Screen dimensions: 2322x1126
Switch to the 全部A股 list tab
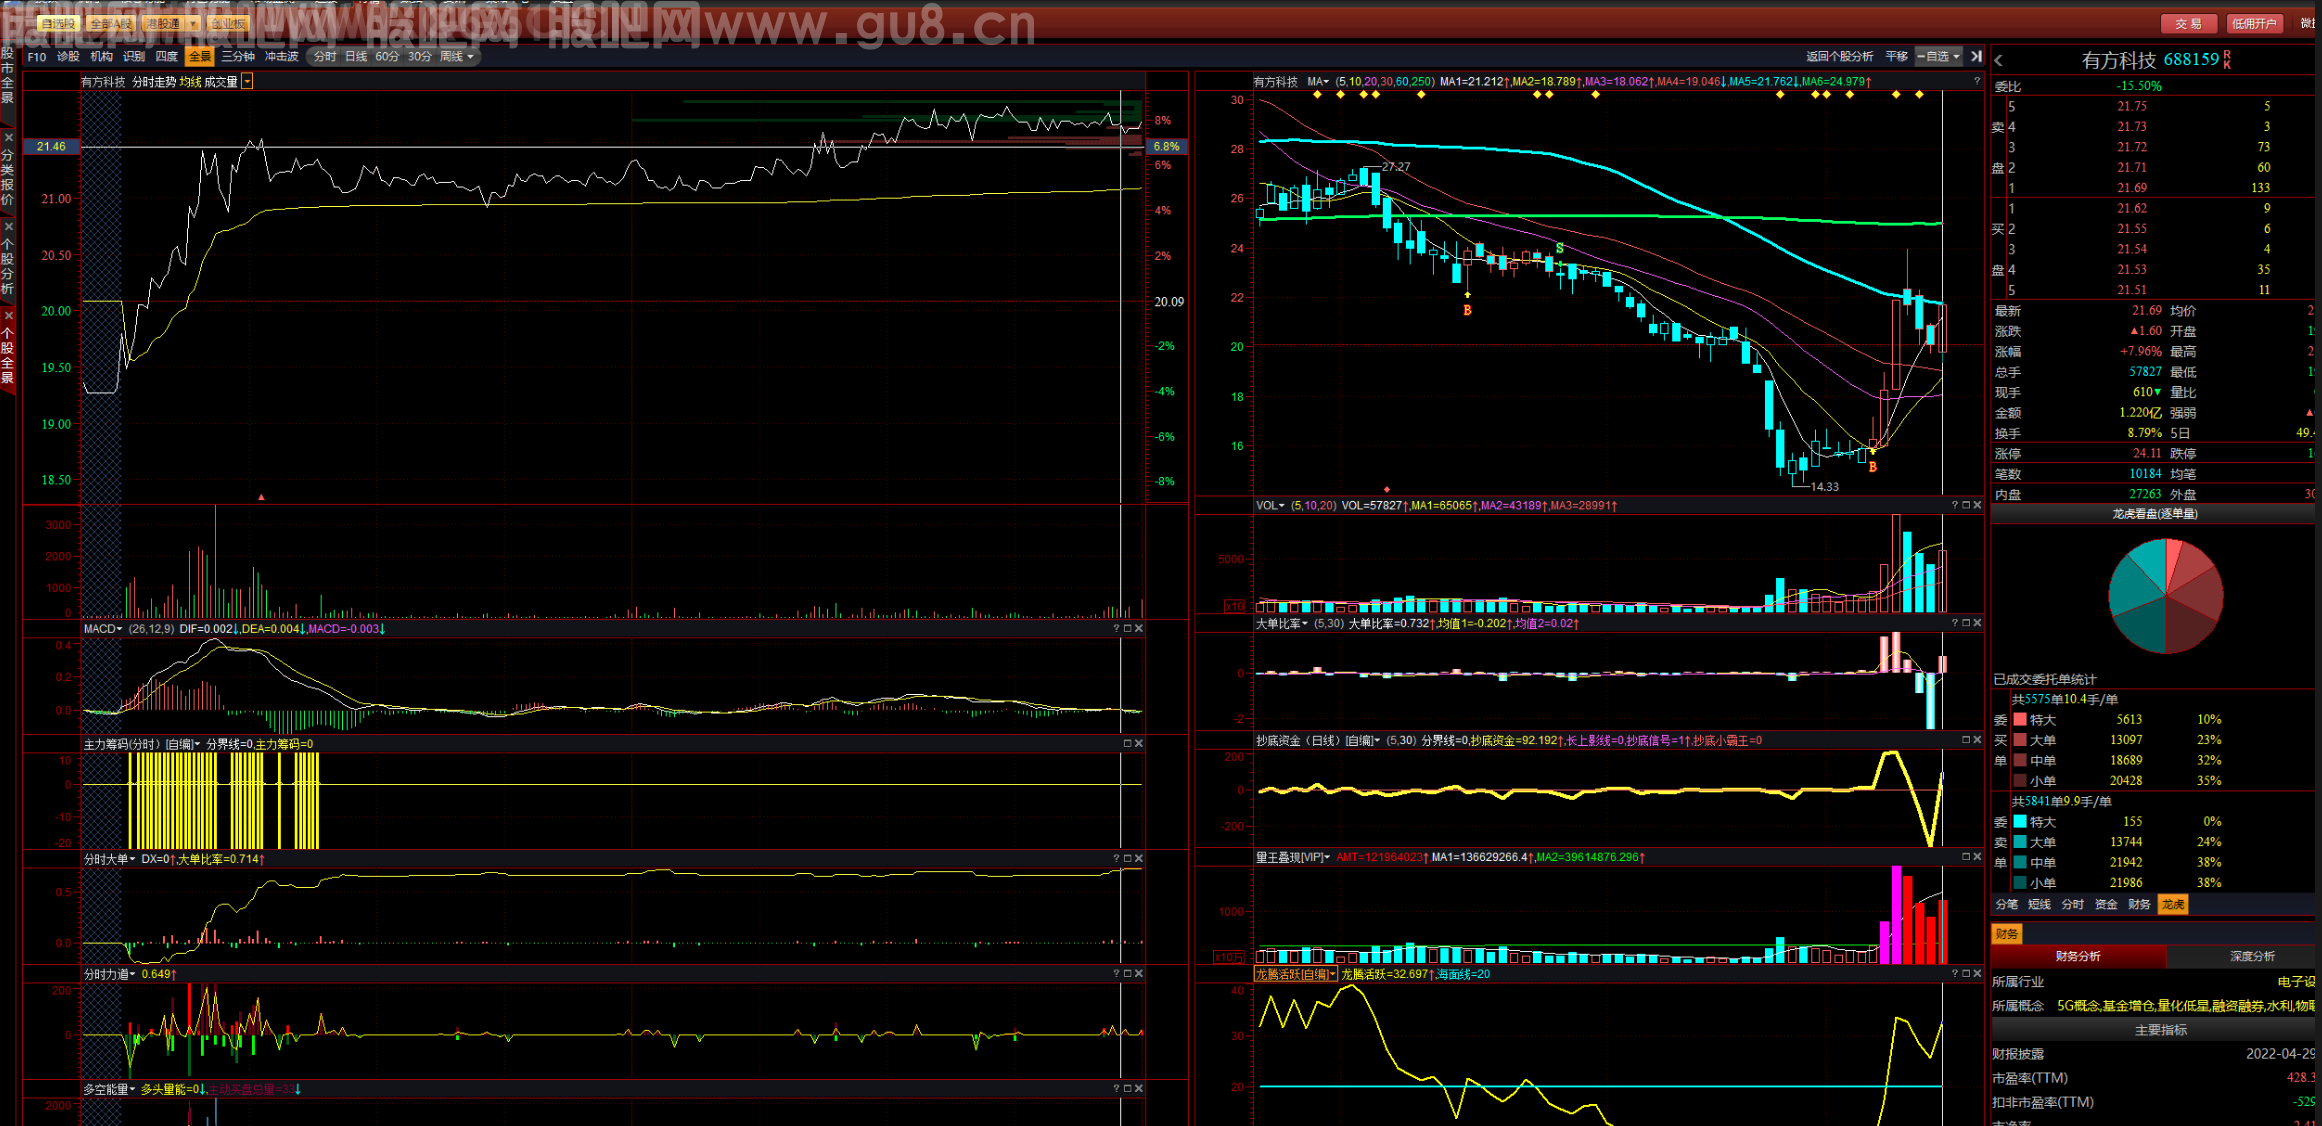(x=110, y=24)
